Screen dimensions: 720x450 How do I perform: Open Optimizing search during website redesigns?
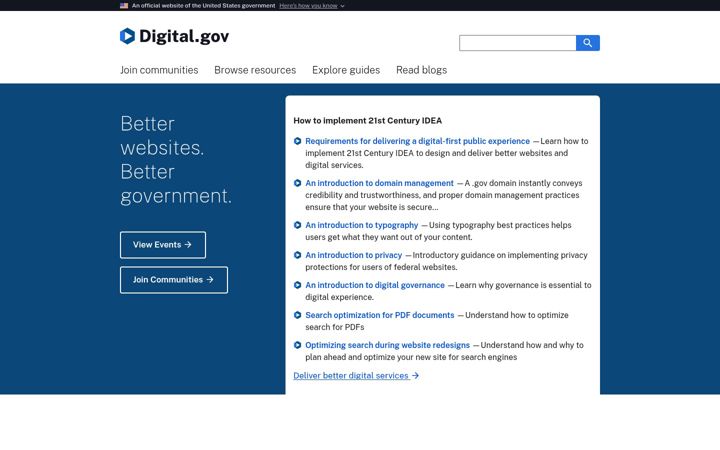[388, 345]
